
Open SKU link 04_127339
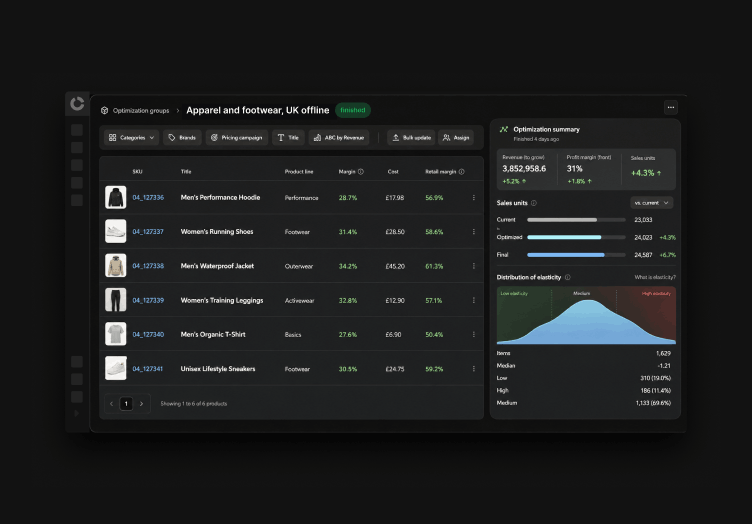click(148, 301)
